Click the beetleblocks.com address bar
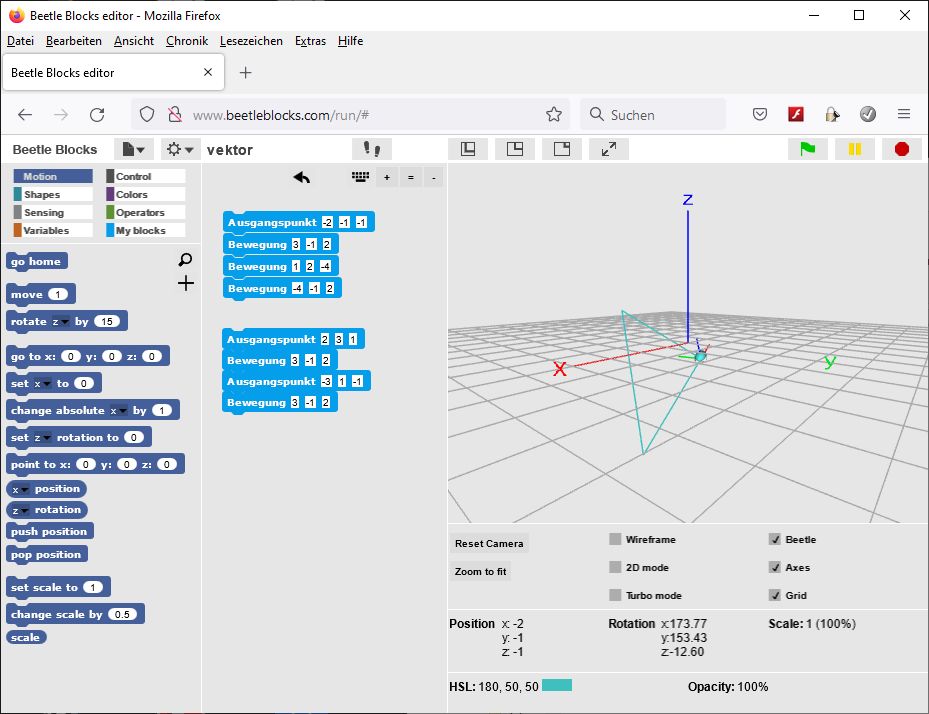Image resolution: width=929 pixels, height=714 pixels. (x=351, y=114)
